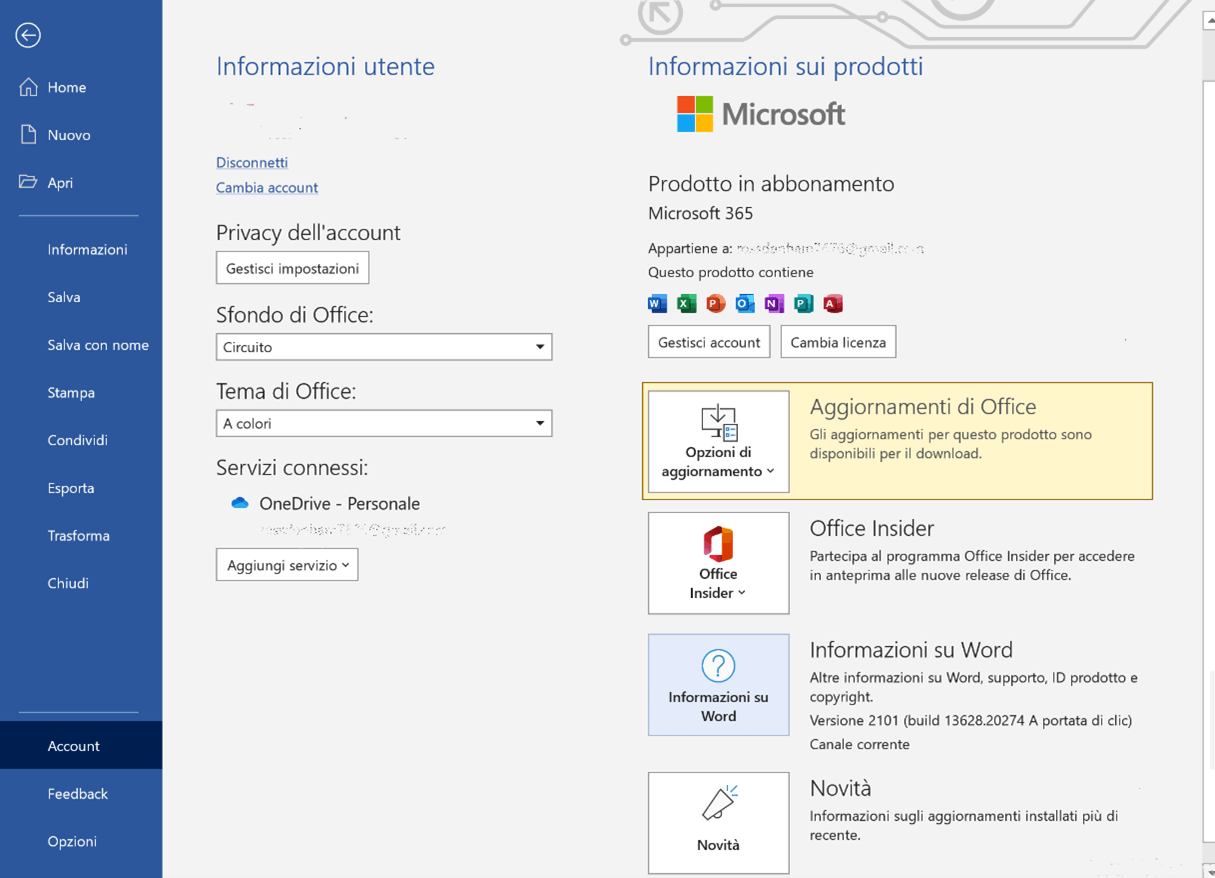The width and height of the screenshot is (1215, 878).
Task: Click the Apri folder icon
Action: coord(28,182)
